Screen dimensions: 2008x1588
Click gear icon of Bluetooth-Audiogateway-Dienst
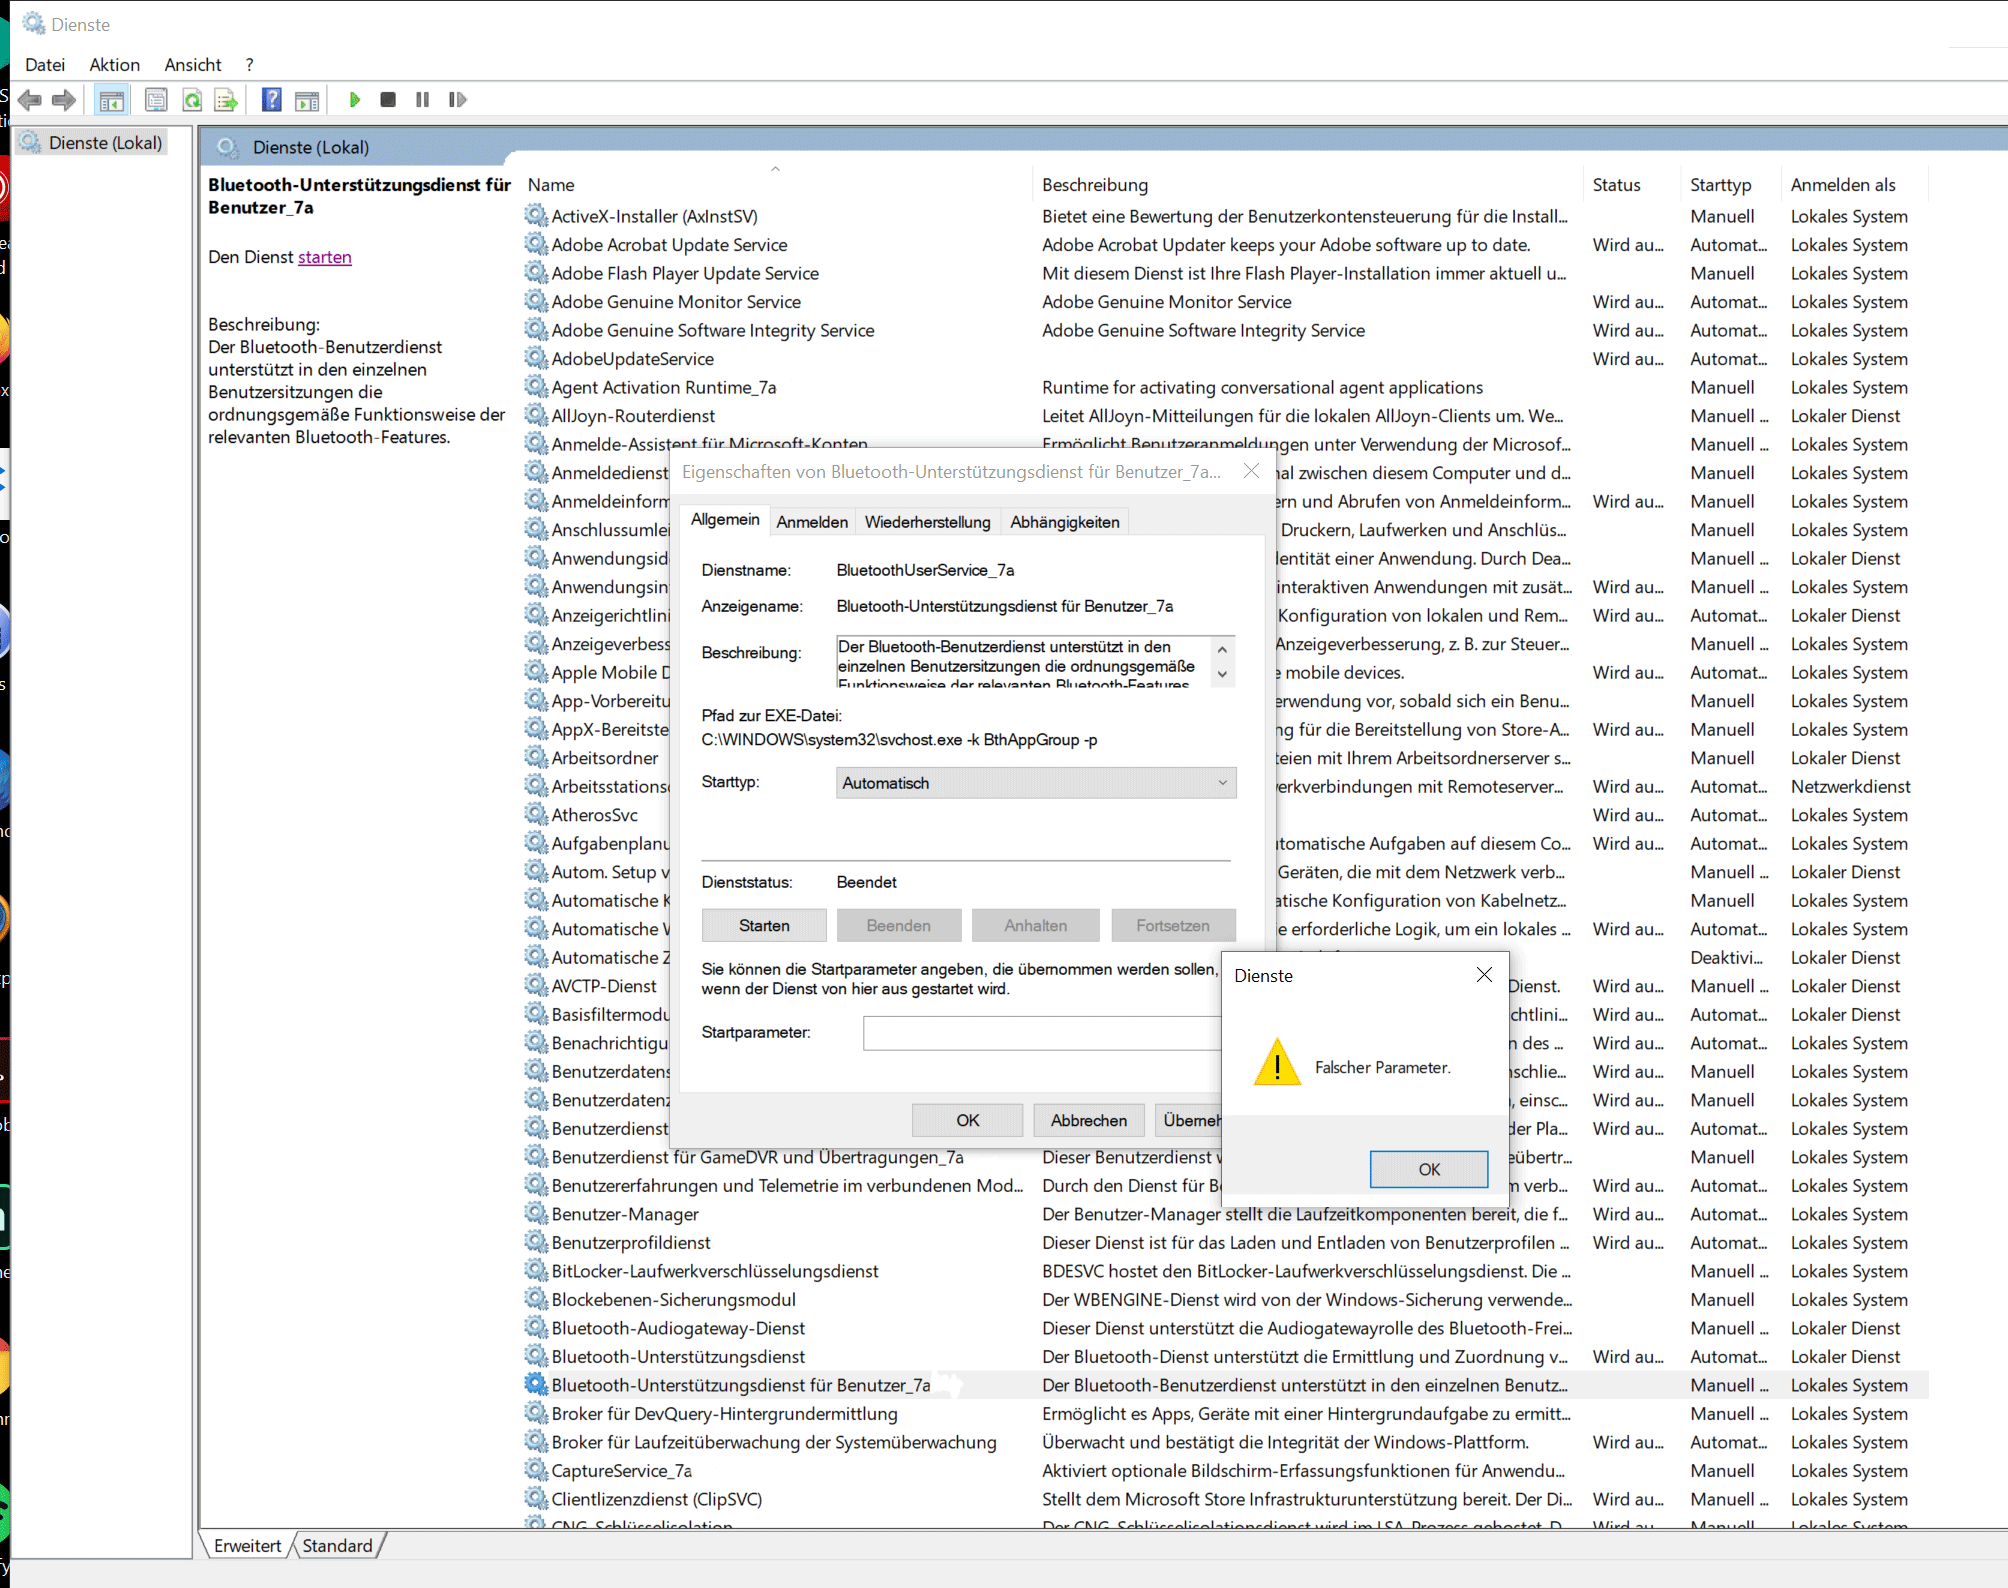[536, 1327]
